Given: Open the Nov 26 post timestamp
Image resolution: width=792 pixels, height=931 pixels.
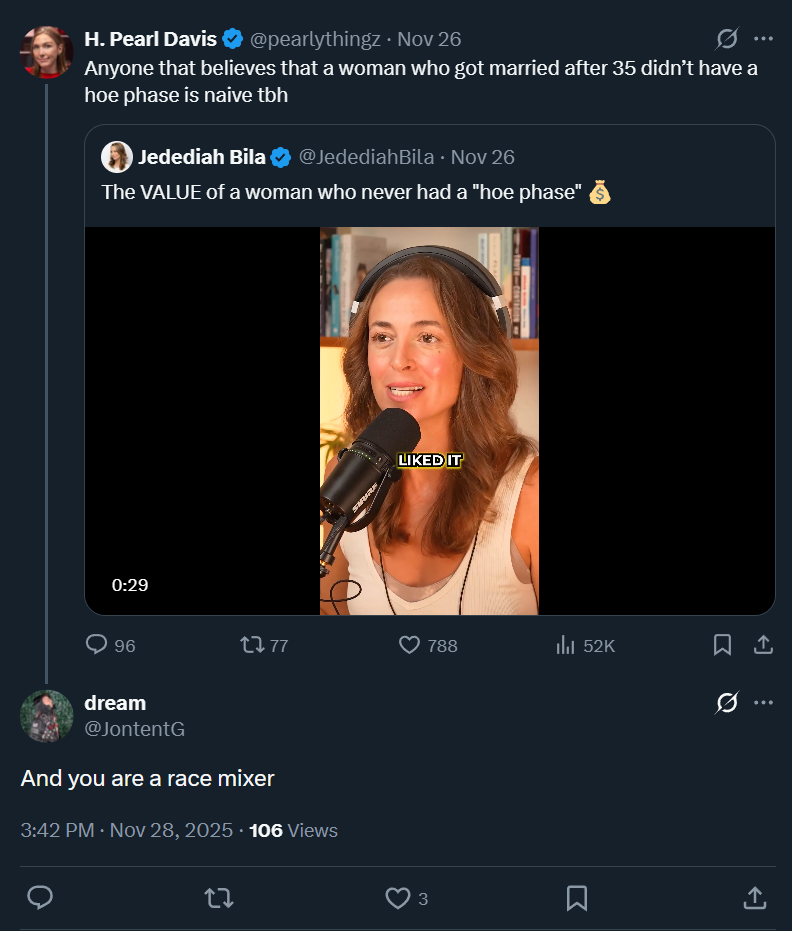Looking at the screenshot, I should coord(429,40).
